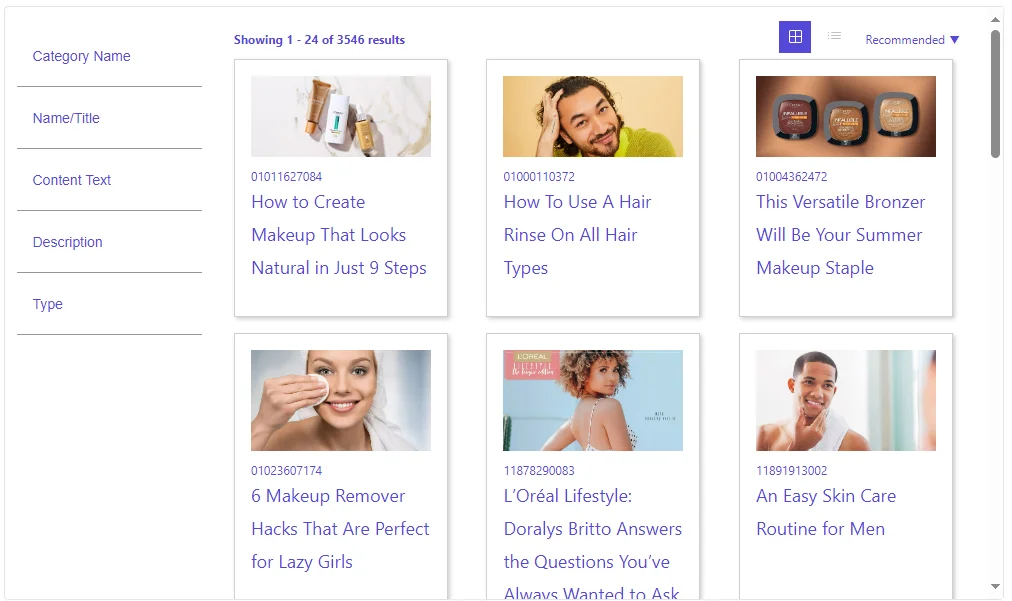Open the makeup remover woman thumbnail
The width and height of the screenshot is (1012, 601).
pyautogui.click(x=341, y=400)
